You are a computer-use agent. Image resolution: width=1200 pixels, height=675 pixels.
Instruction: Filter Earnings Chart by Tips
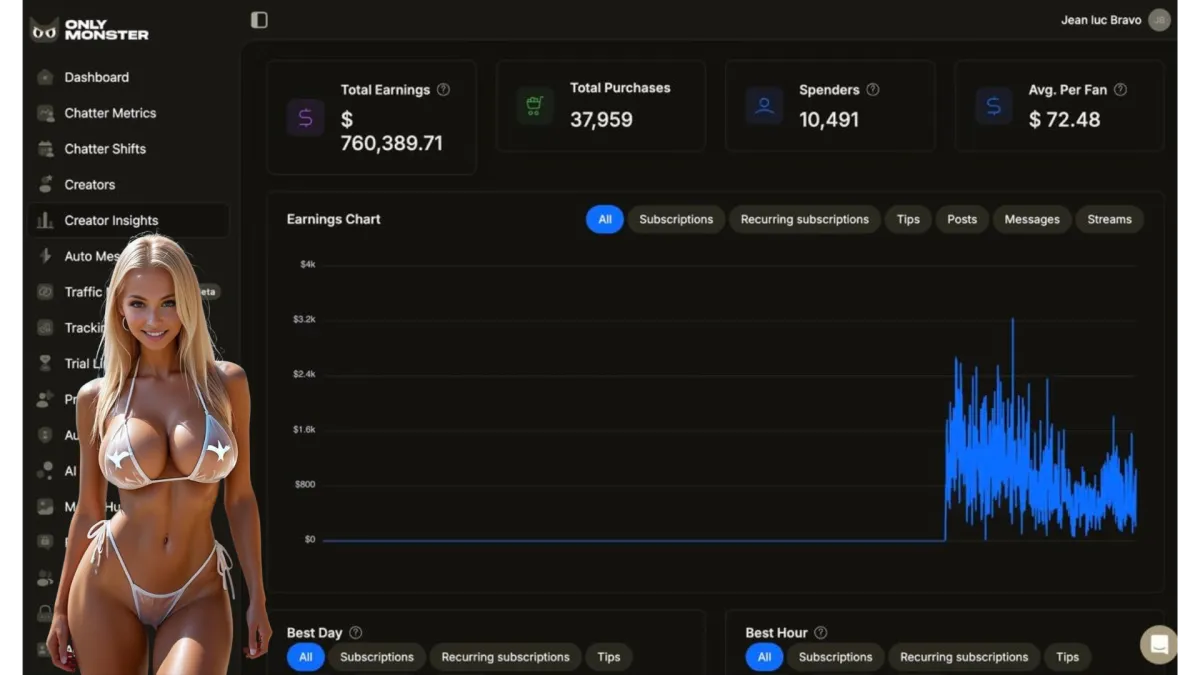click(x=908, y=219)
